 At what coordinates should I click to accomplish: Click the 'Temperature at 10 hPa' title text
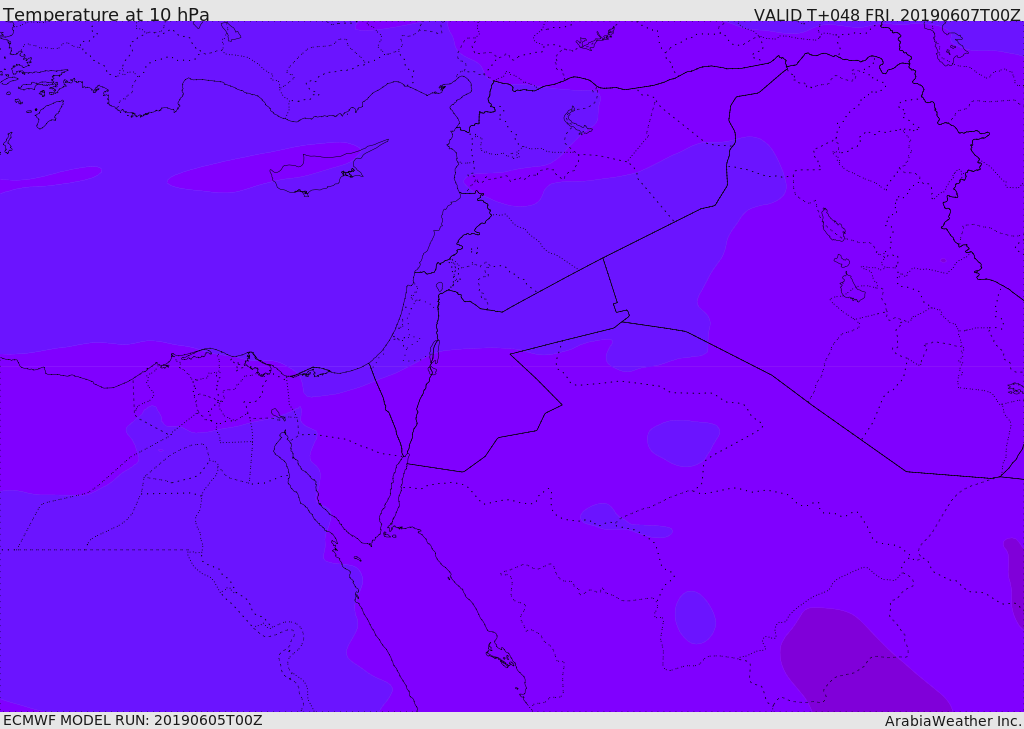(x=106, y=14)
